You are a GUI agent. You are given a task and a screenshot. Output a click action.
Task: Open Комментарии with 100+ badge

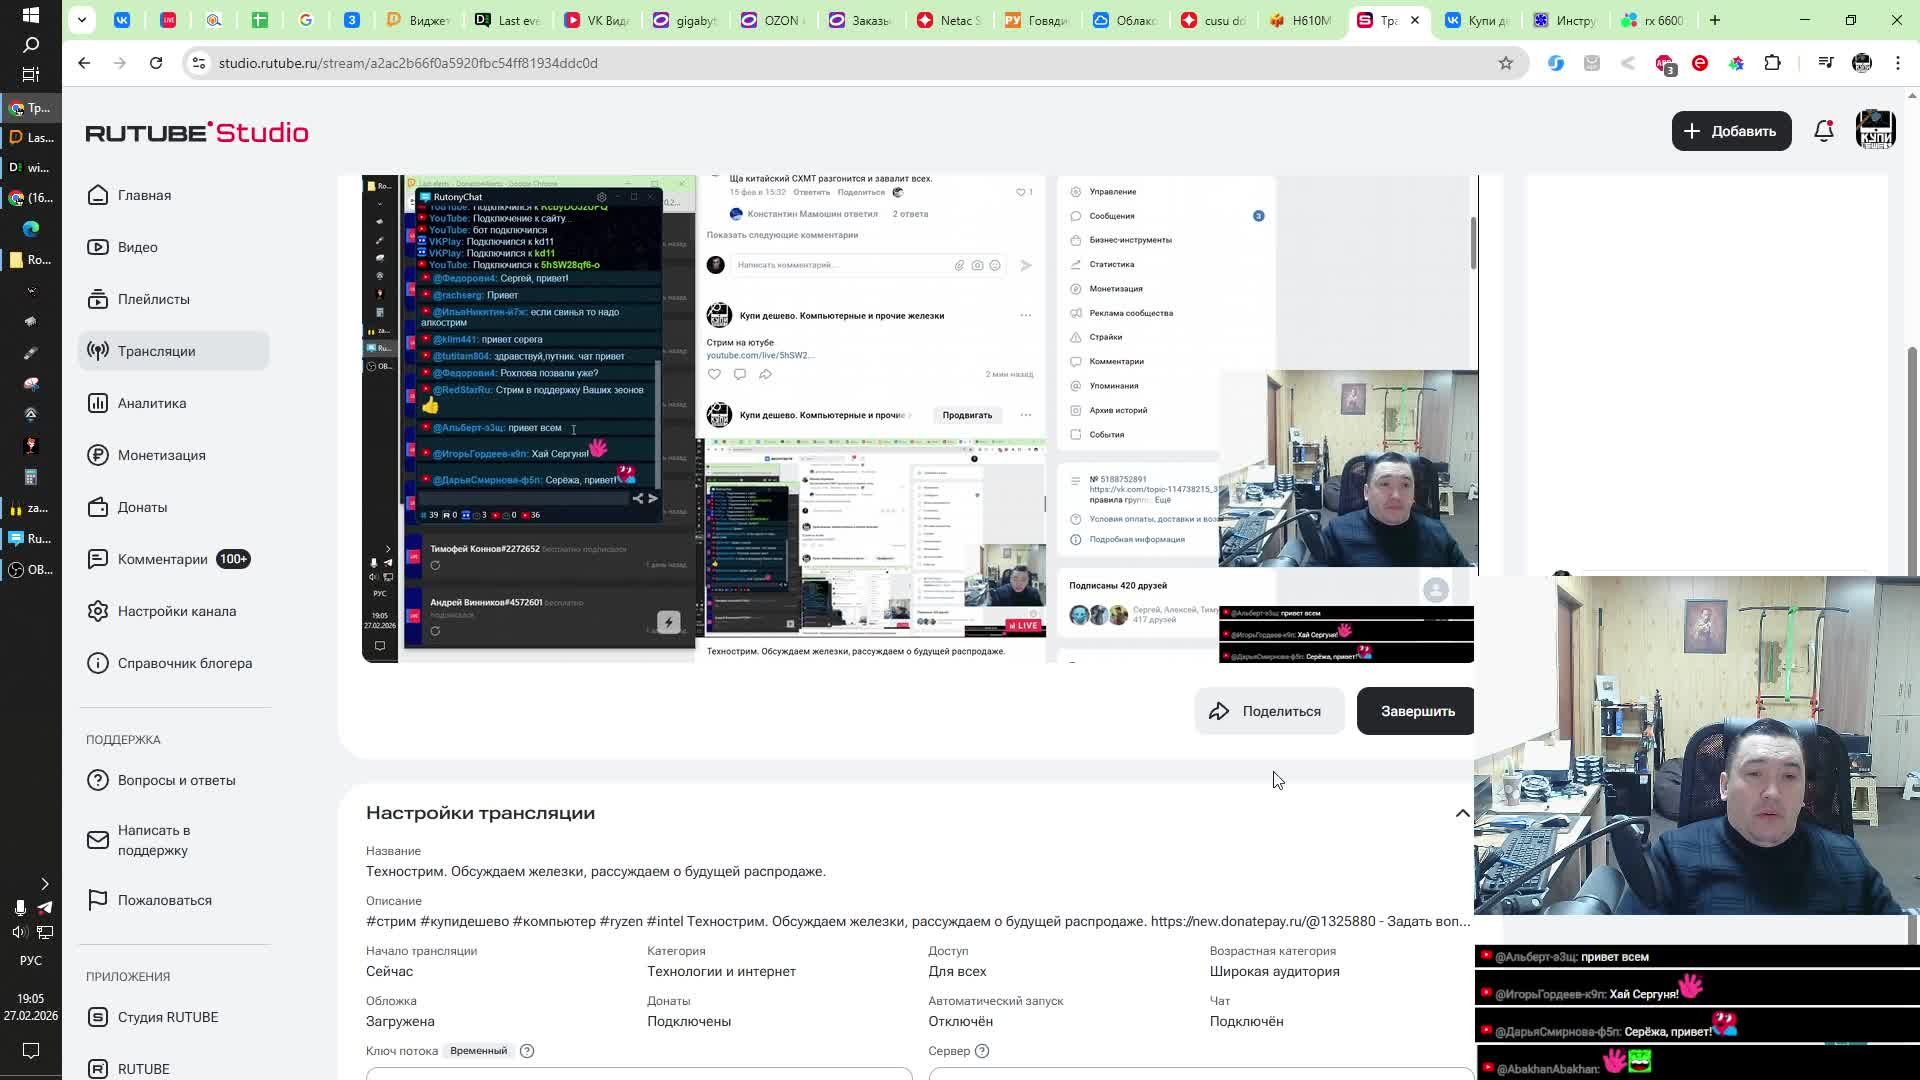pos(163,559)
